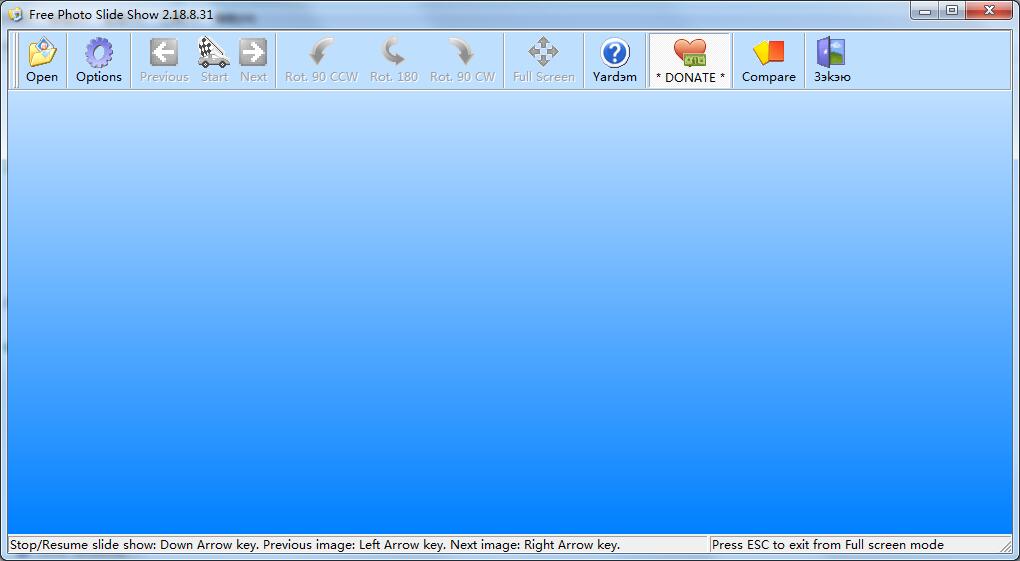This screenshot has width=1020, height=561.
Task: Rotate image 90 CW
Action: [463, 61]
